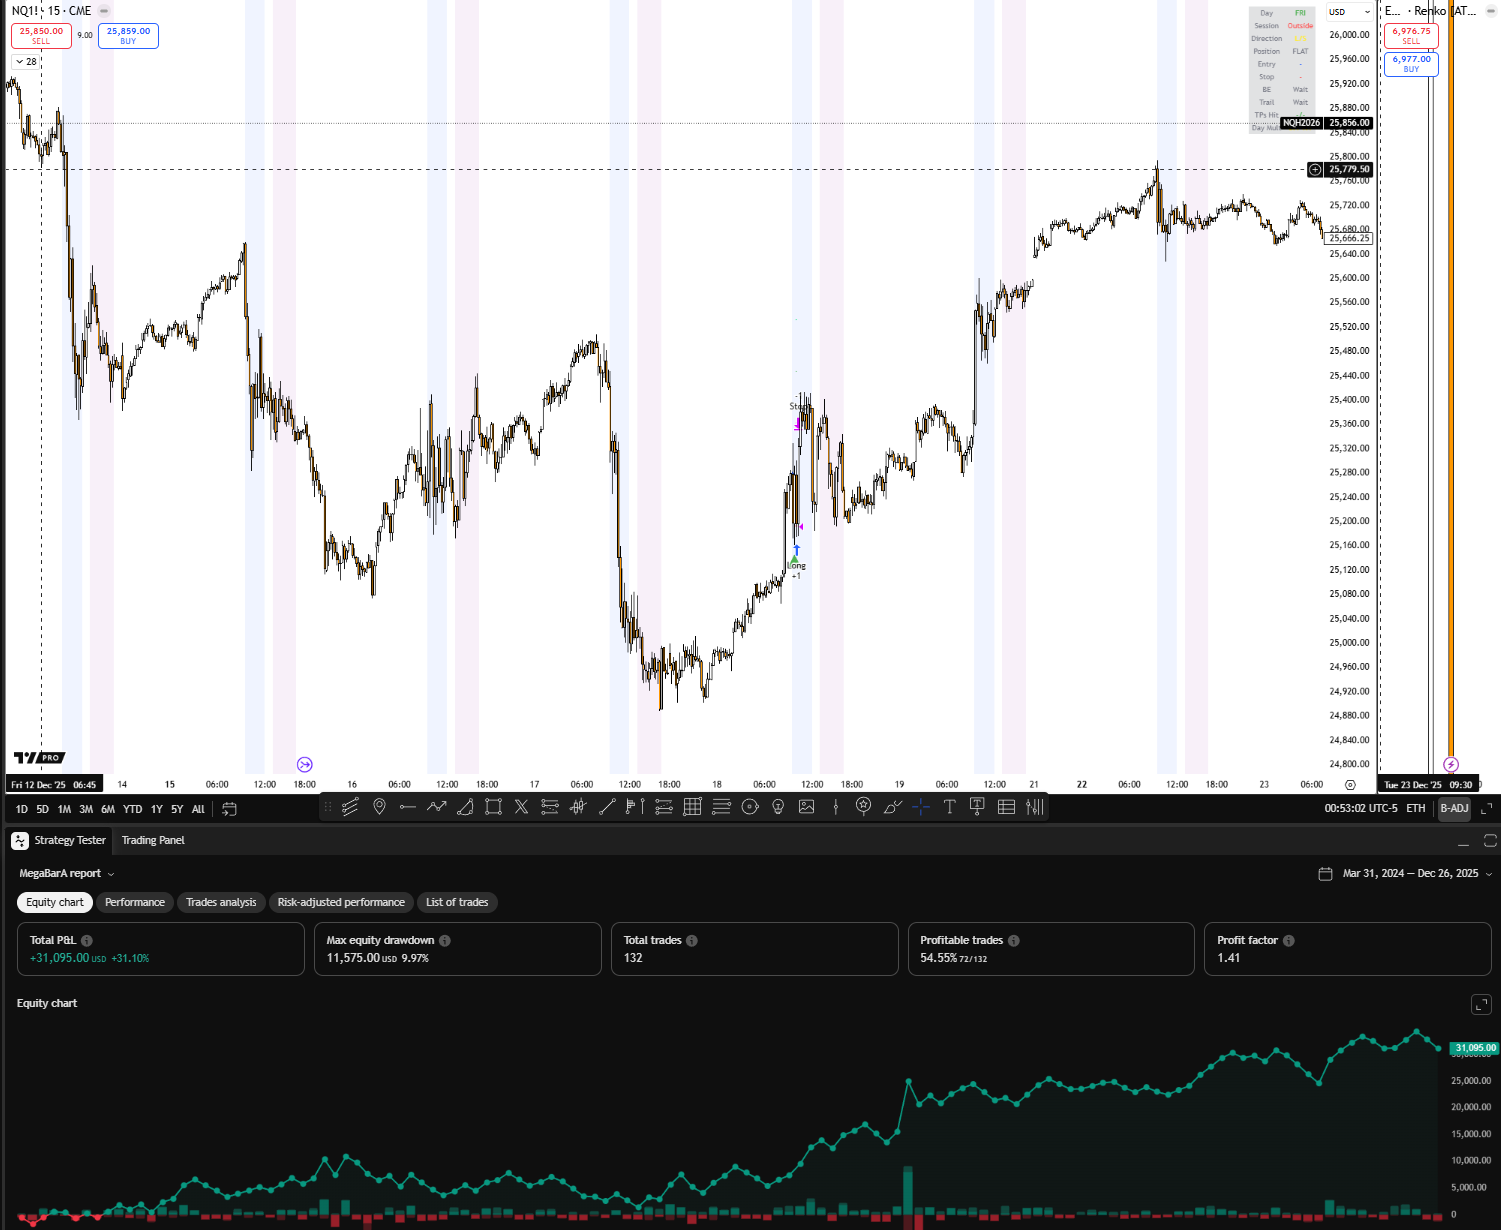
Task: Toggle the B-ADJ back-adjustment button
Action: pos(1454,808)
